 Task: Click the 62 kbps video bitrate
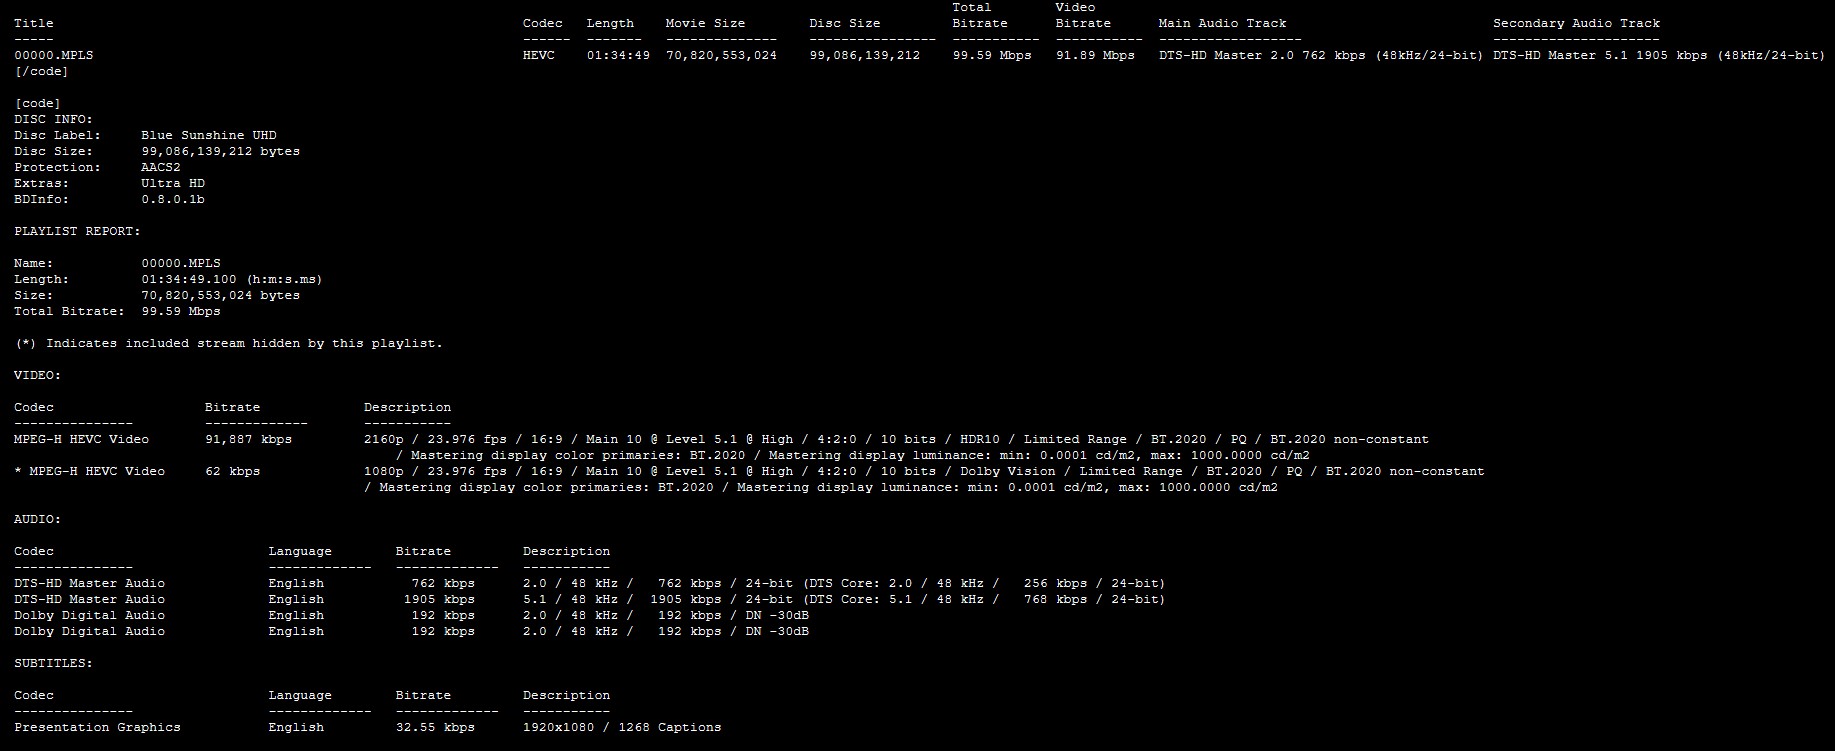(232, 471)
